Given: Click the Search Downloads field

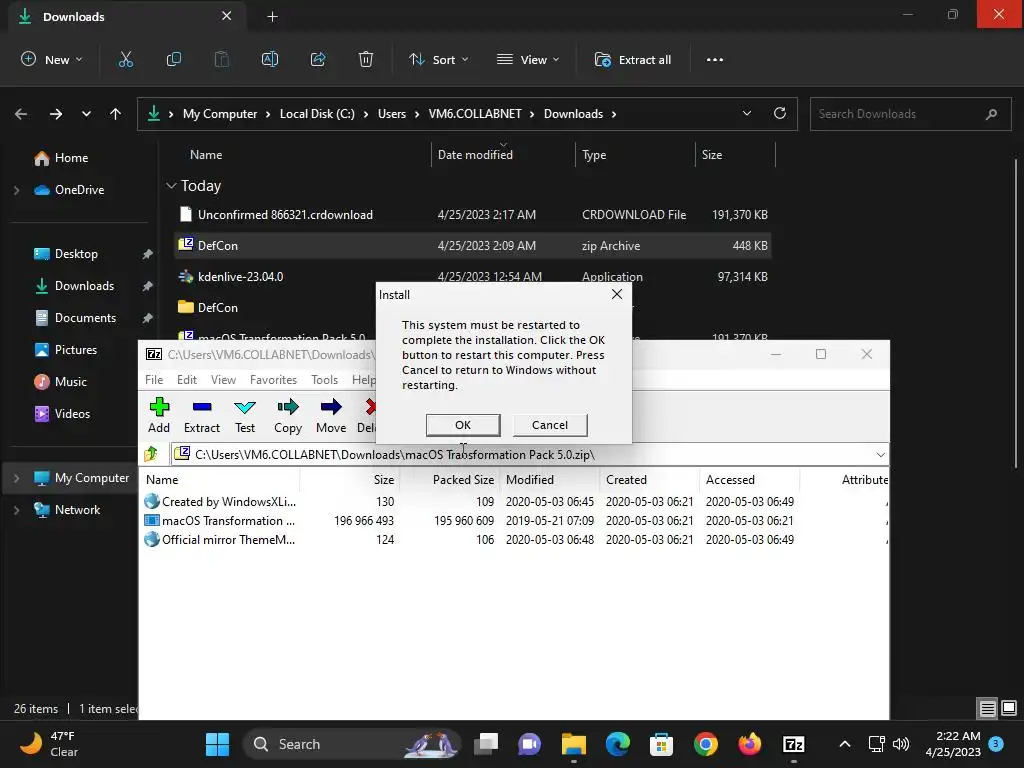Looking at the screenshot, I should click(910, 114).
